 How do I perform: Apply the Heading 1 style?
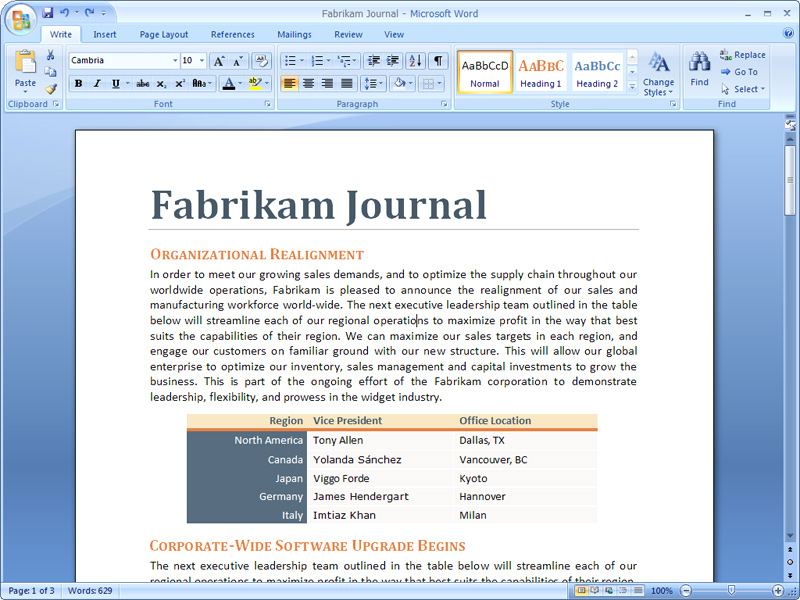click(x=541, y=72)
